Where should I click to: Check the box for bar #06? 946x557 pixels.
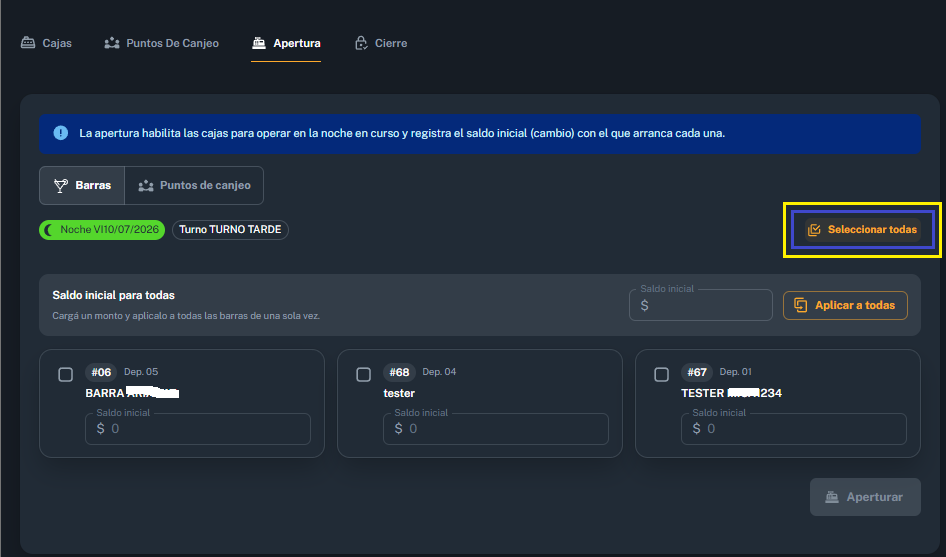click(x=66, y=375)
